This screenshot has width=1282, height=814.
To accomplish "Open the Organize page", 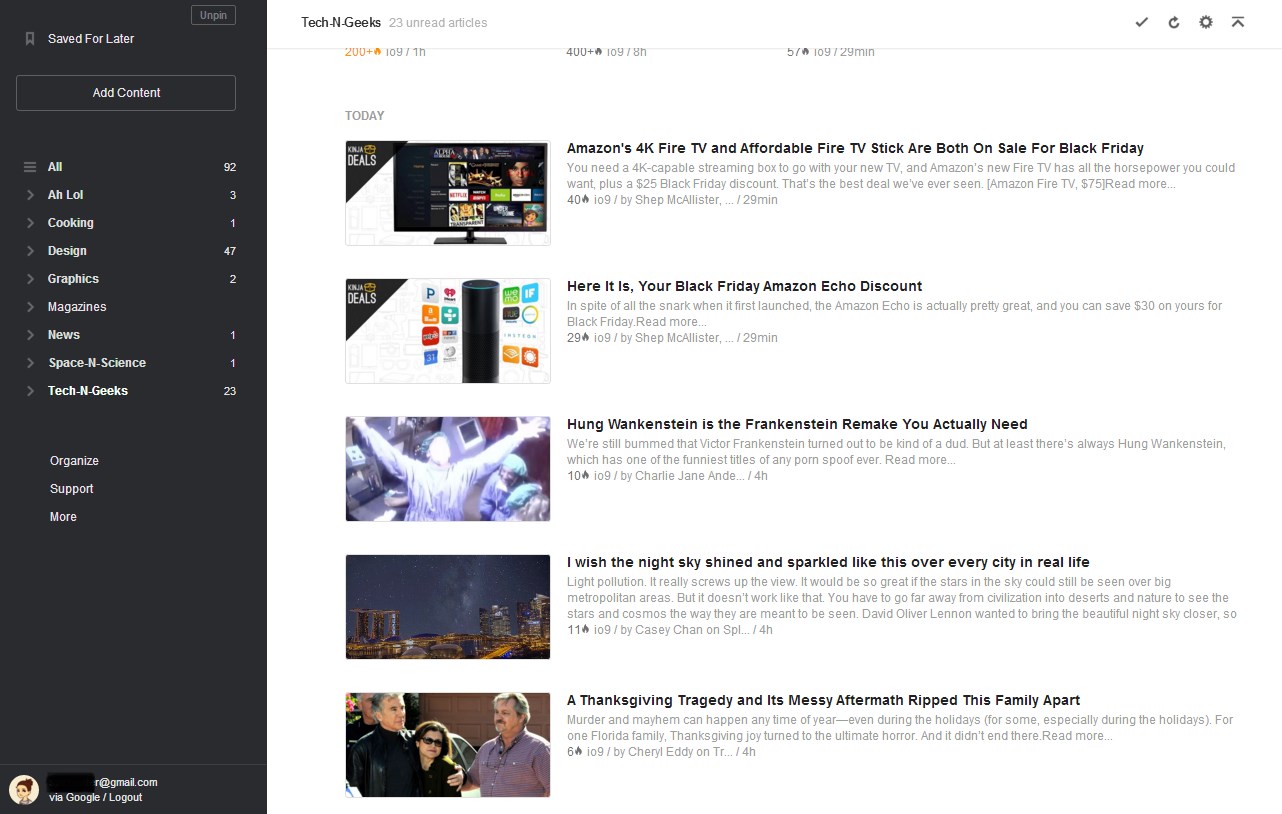I will [74, 461].
